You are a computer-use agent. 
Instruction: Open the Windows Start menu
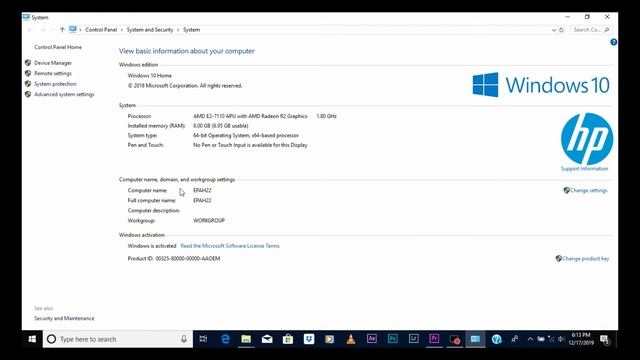[x=32, y=339]
